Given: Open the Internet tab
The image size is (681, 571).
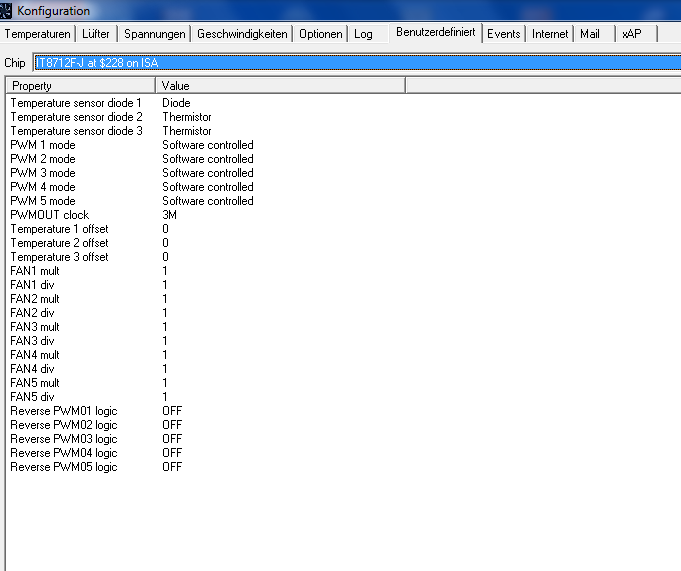Looking at the screenshot, I should point(550,34).
